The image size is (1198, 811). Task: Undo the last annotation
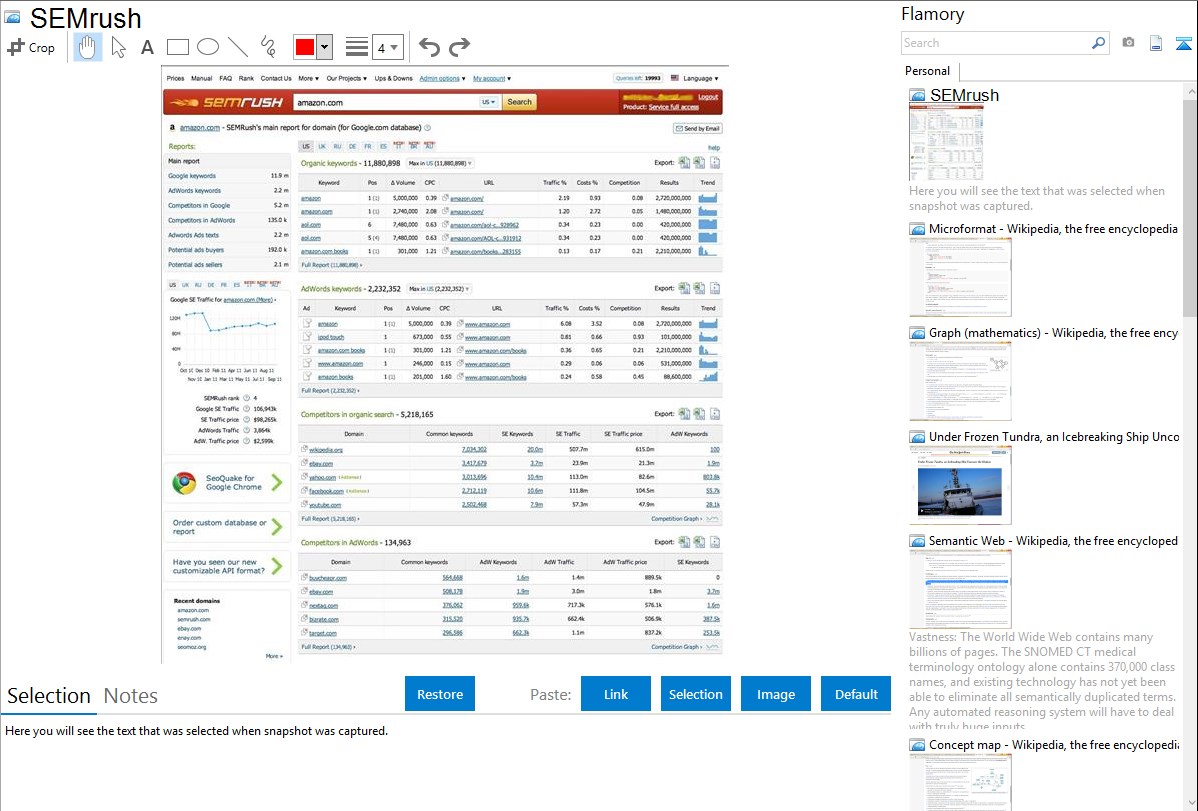[429, 47]
